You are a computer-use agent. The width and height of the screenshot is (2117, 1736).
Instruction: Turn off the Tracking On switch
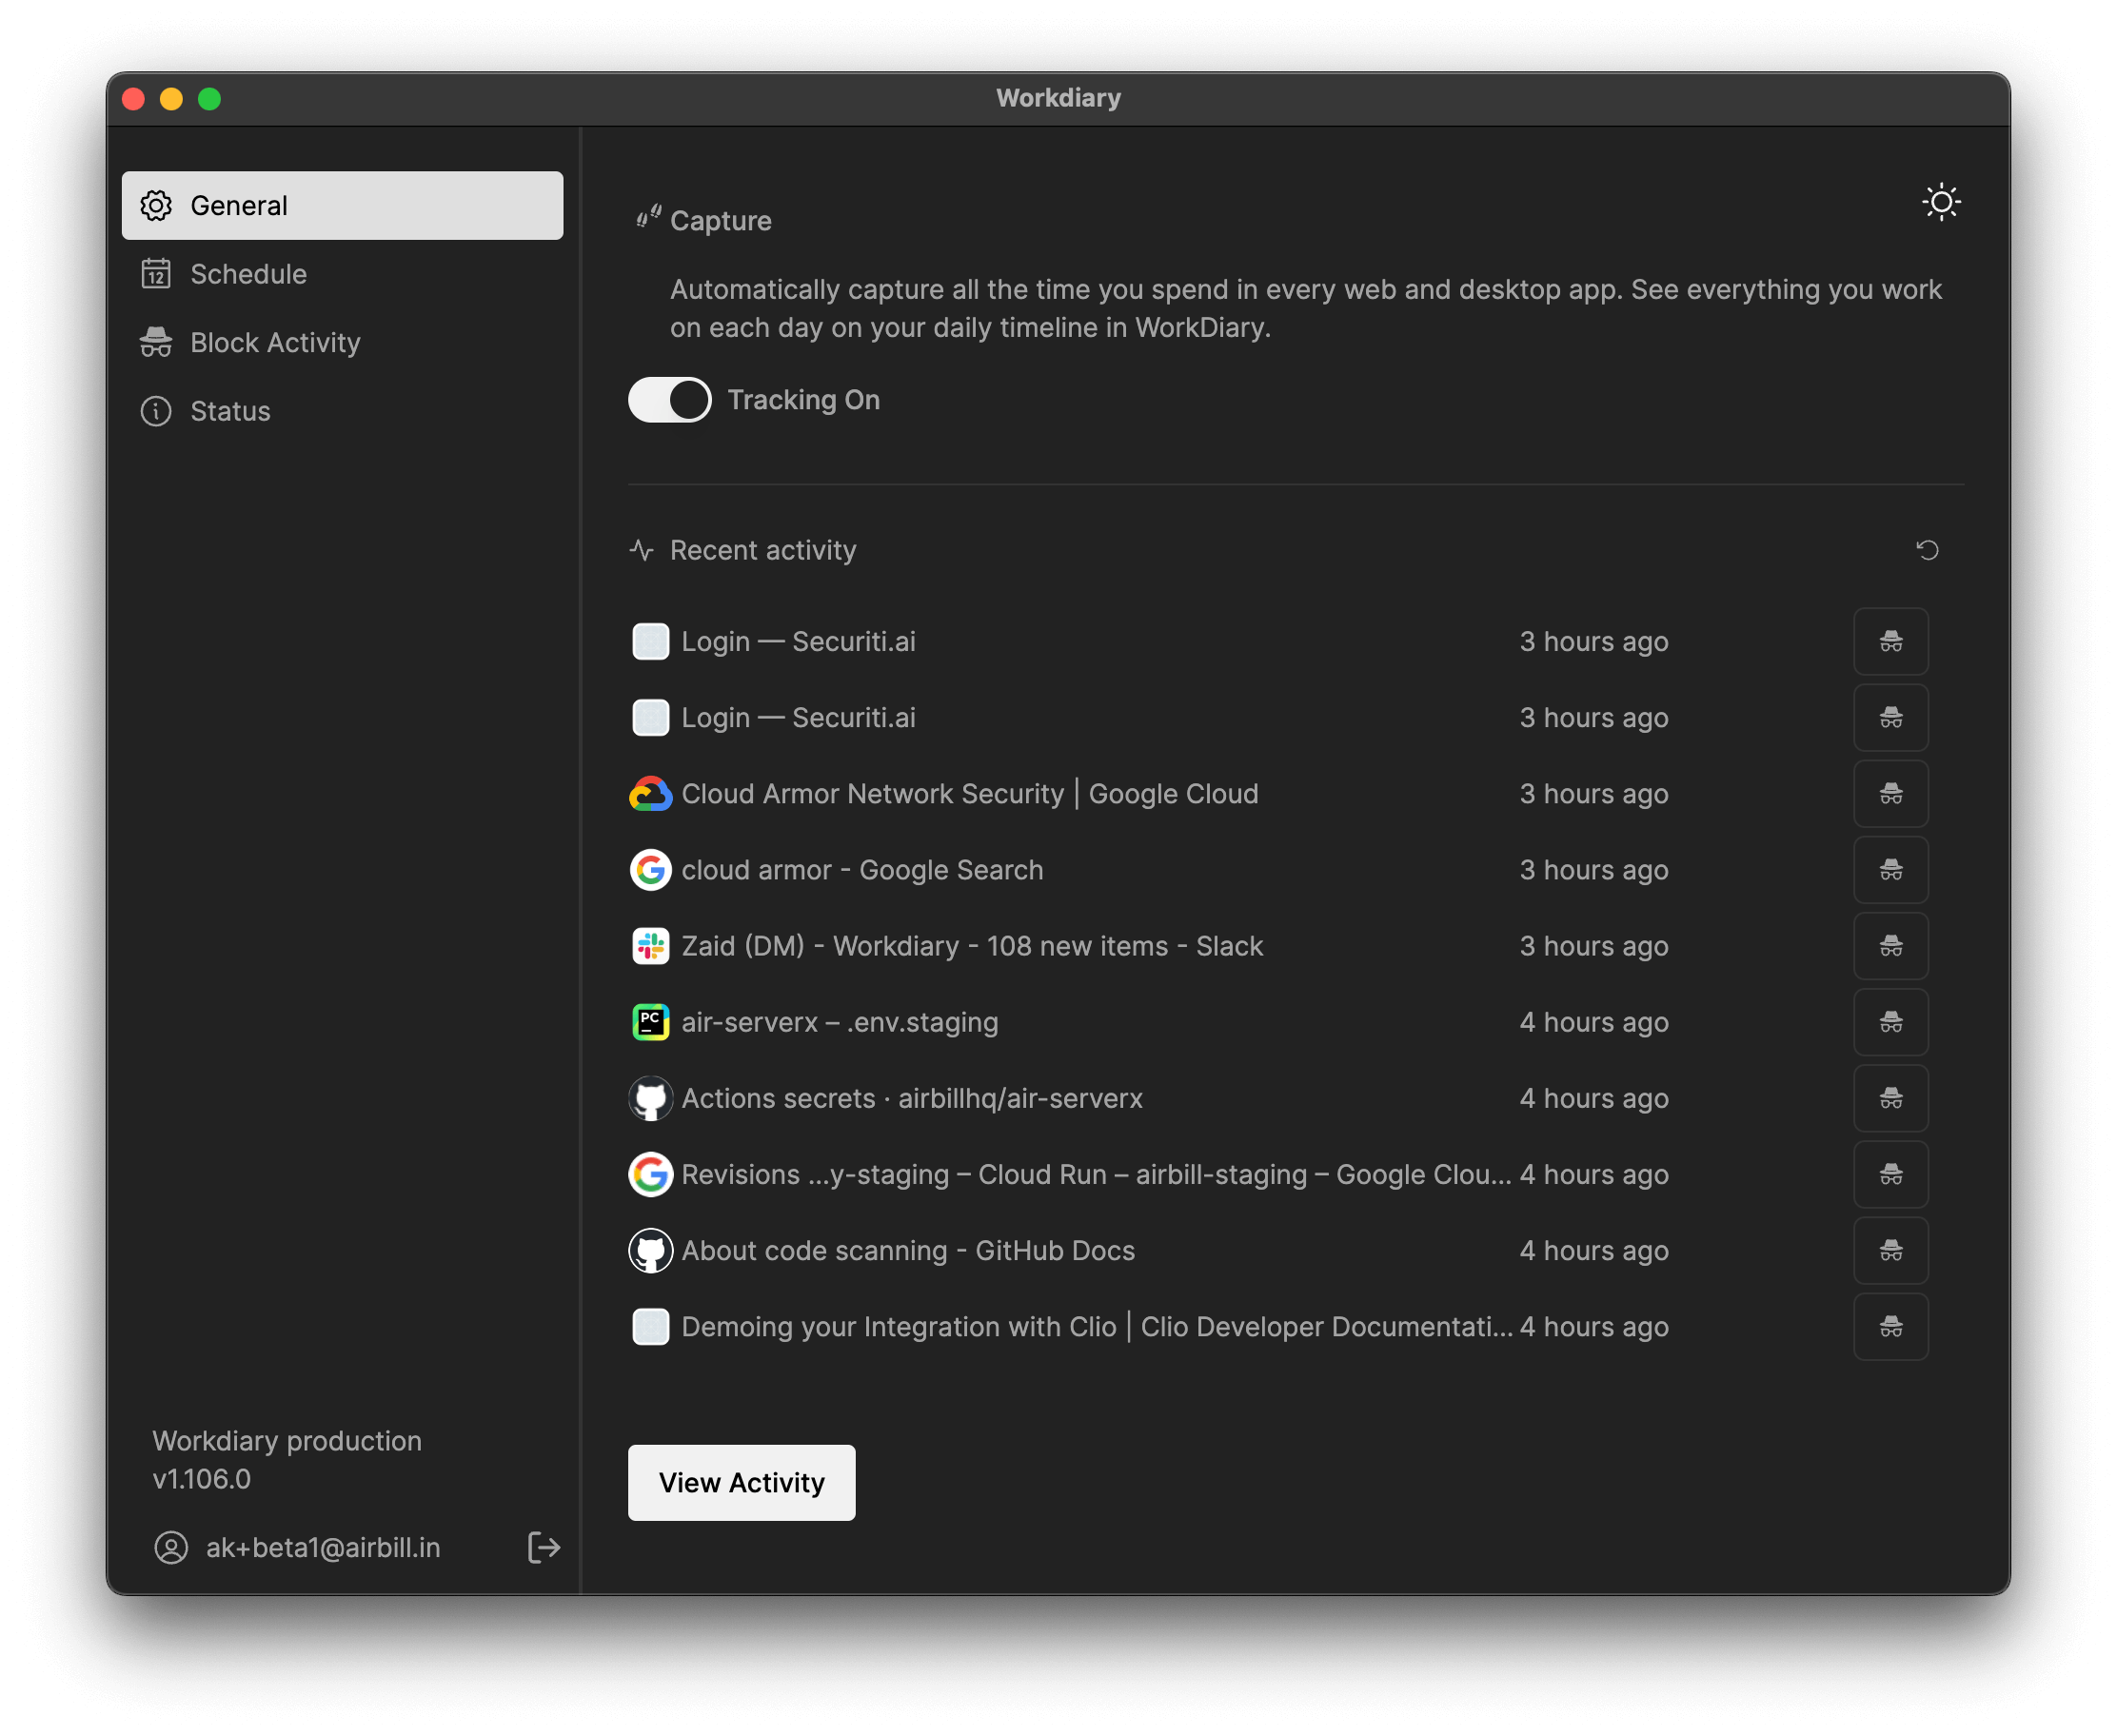(x=669, y=400)
